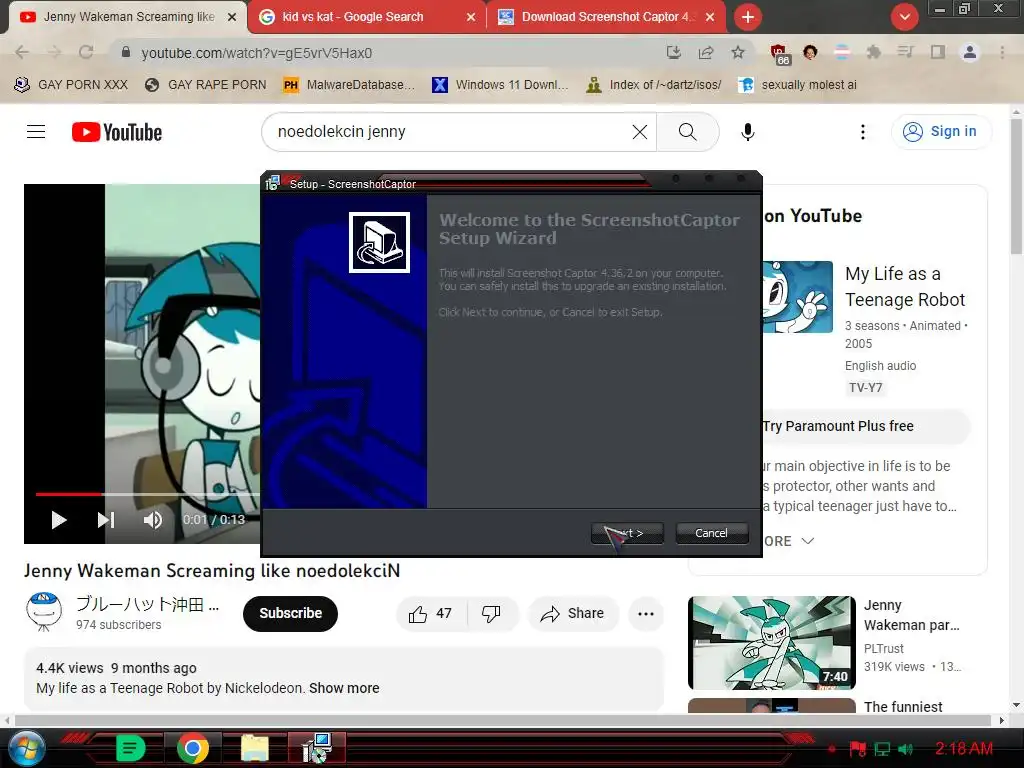1024x768 pixels.
Task: Open the system tray volume speaker icon
Action: click(906, 749)
